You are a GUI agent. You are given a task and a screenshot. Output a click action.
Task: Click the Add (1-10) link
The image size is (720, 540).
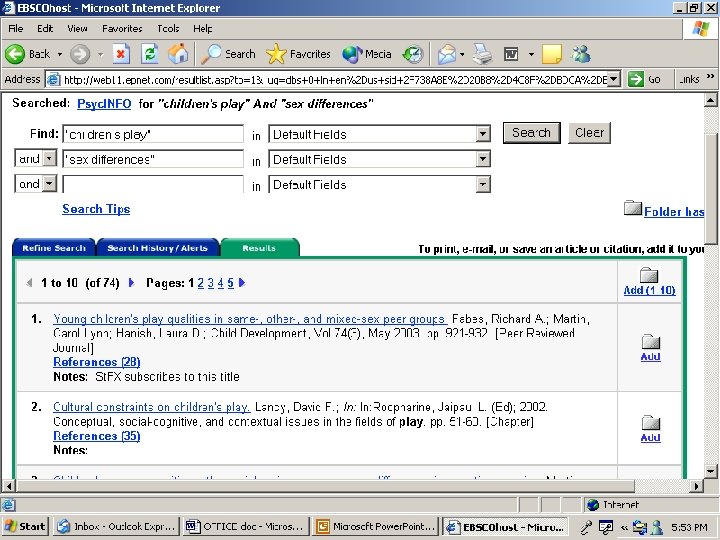(x=649, y=290)
